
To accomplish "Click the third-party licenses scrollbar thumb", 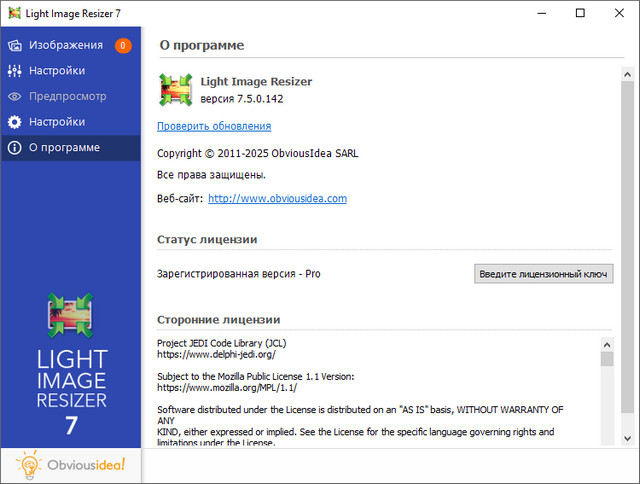I will coord(607,359).
